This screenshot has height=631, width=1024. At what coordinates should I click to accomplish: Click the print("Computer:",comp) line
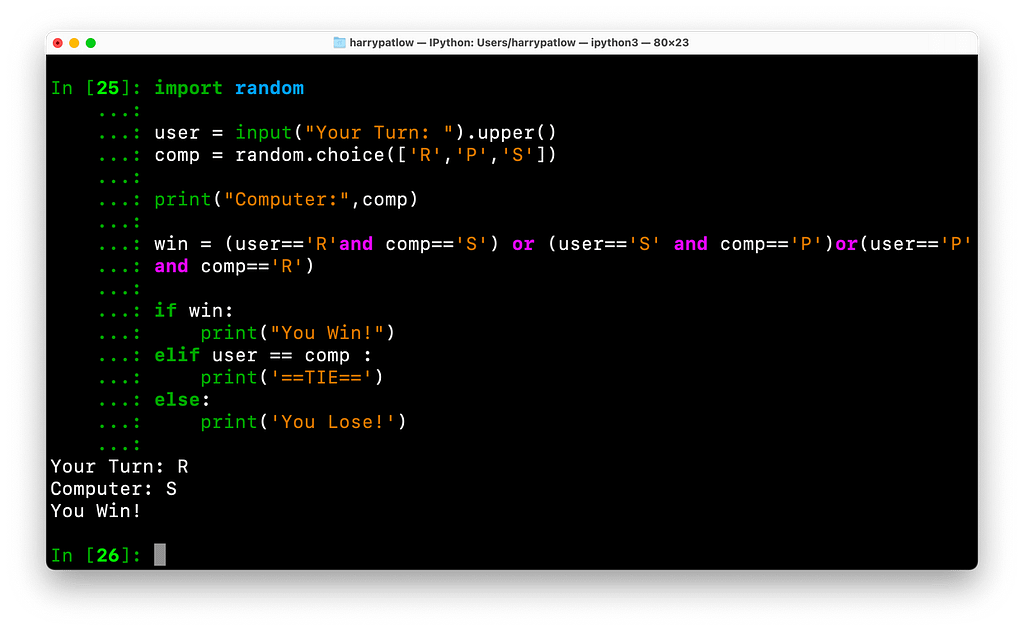[286, 199]
